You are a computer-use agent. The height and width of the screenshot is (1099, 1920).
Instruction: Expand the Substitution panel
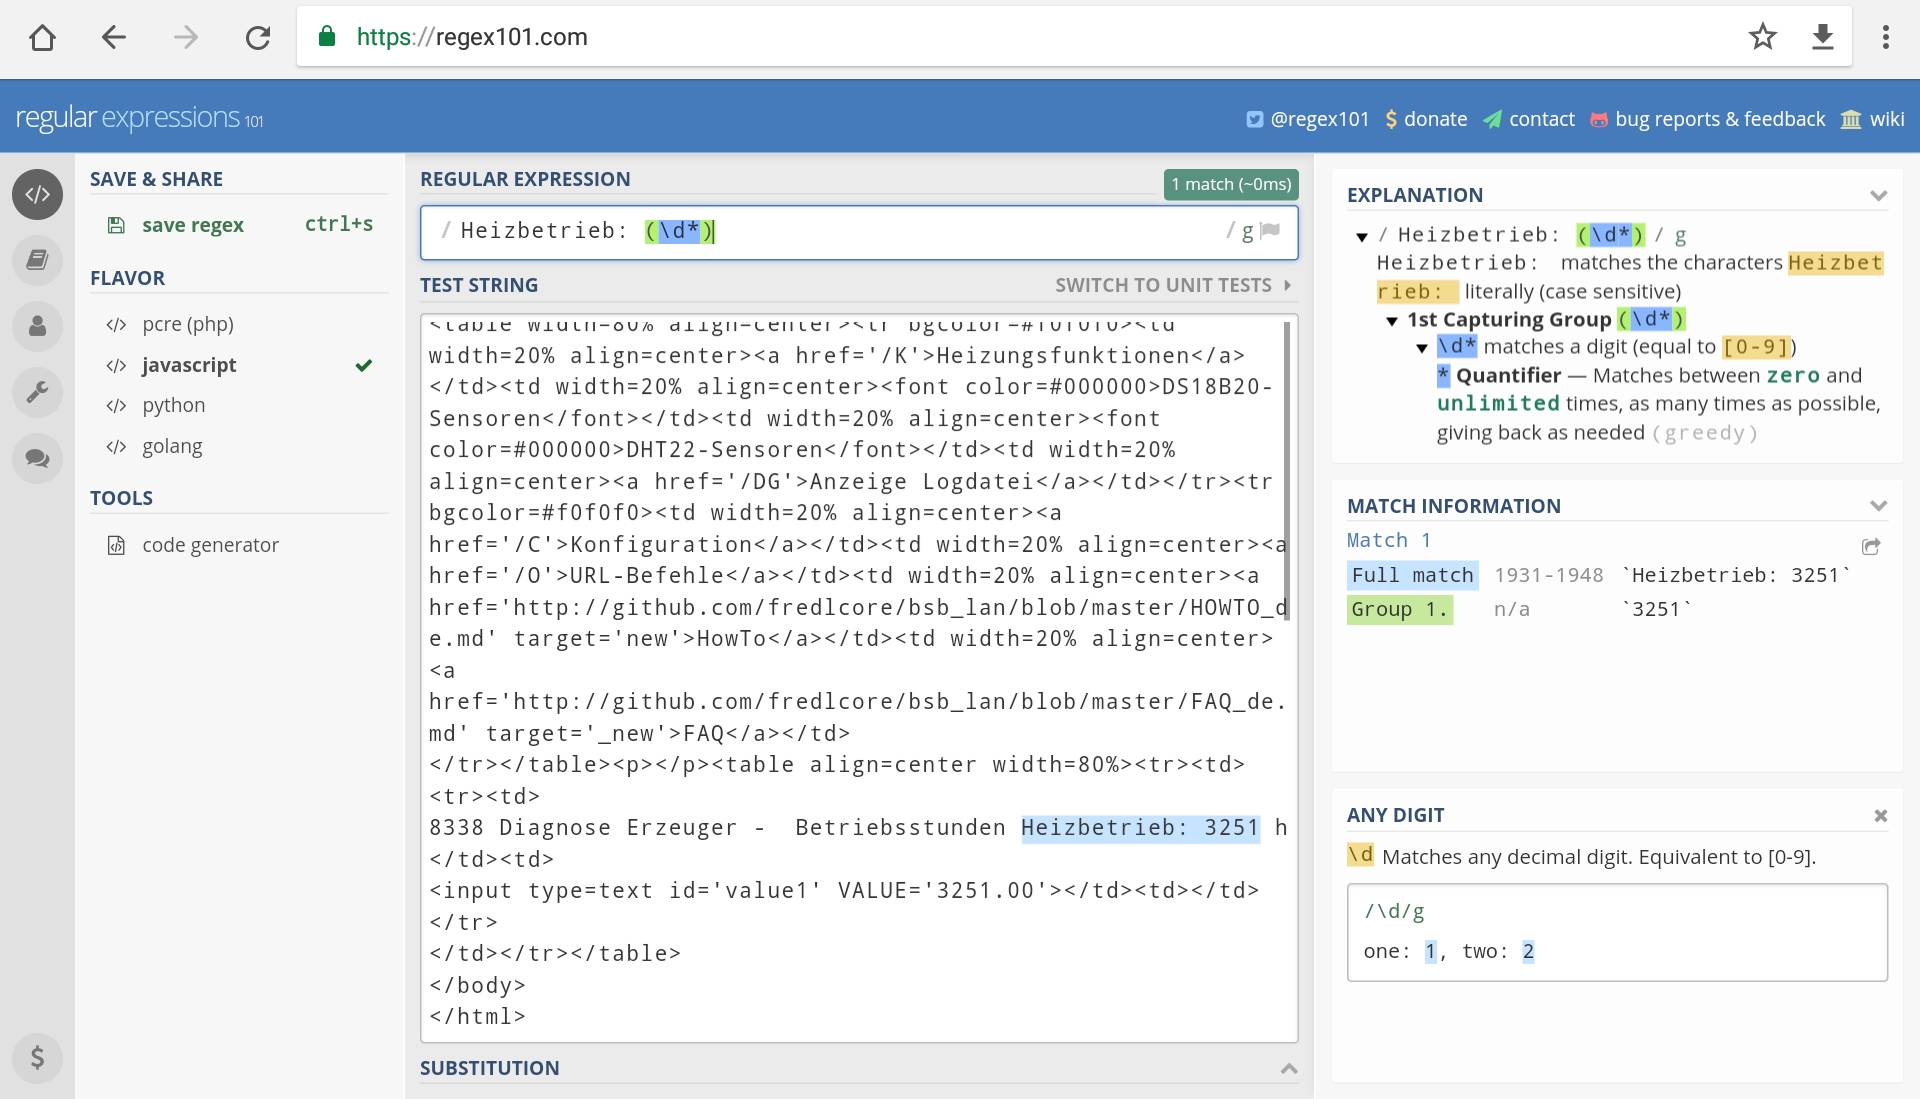pyautogui.click(x=1289, y=1068)
